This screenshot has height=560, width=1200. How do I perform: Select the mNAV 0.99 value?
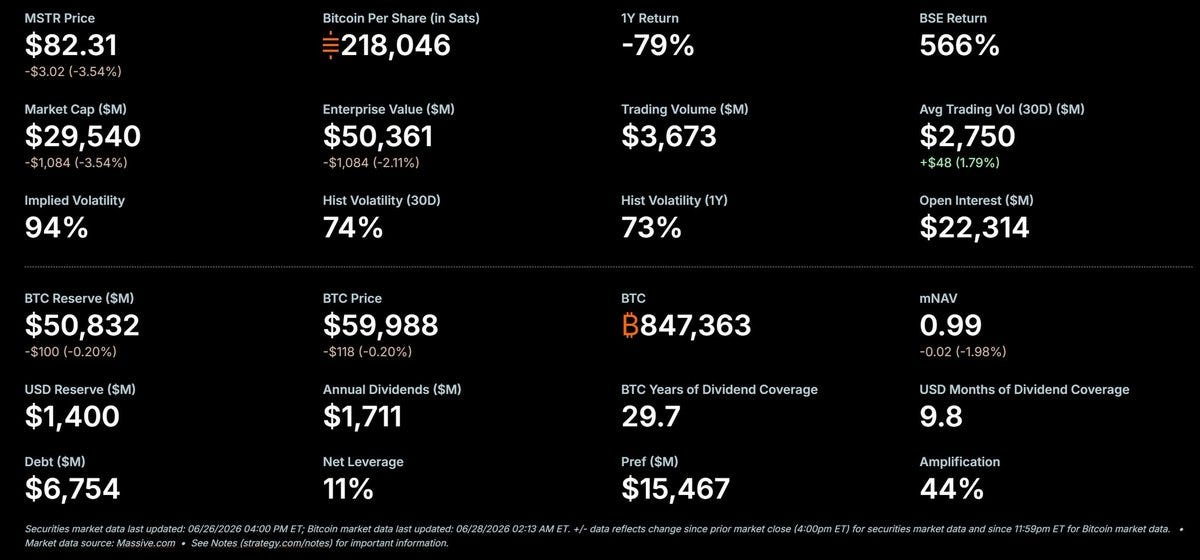950,325
